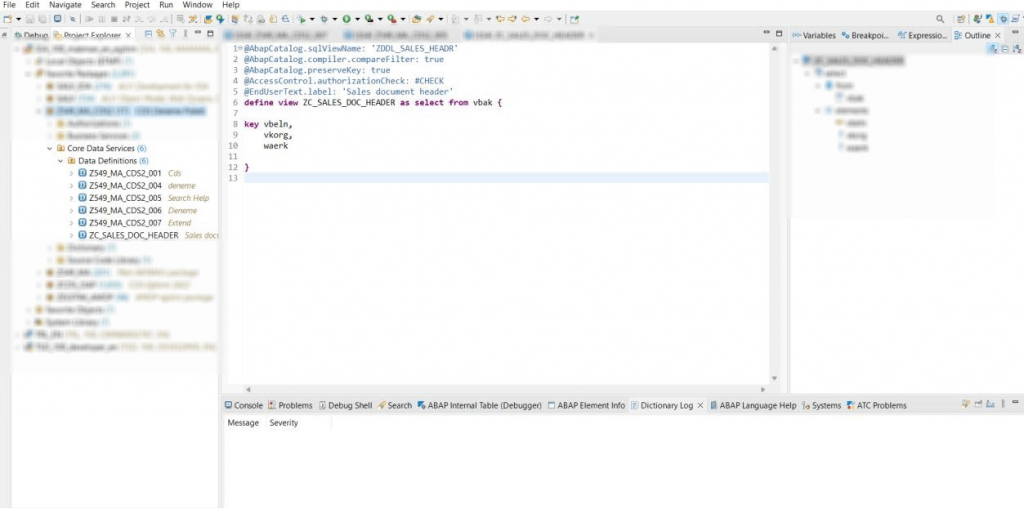Image resolution: width=1024 pixels, height=509 pixels.
Task: Click the editor horizontal scrollbar
Action: point(504,389)
